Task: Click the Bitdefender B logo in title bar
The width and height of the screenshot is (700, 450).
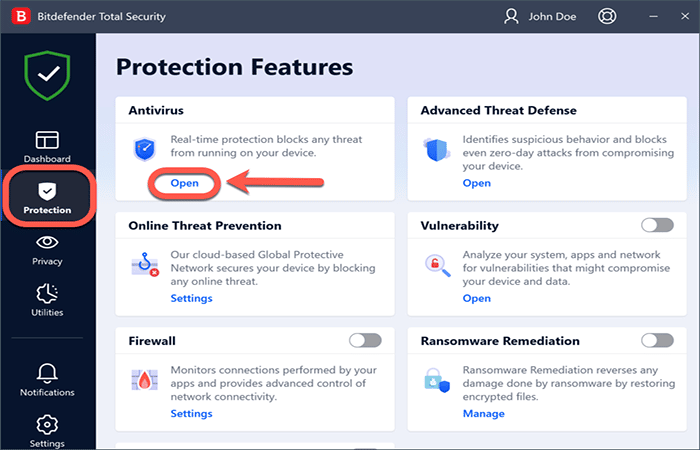Action: (x=17, y=16)
